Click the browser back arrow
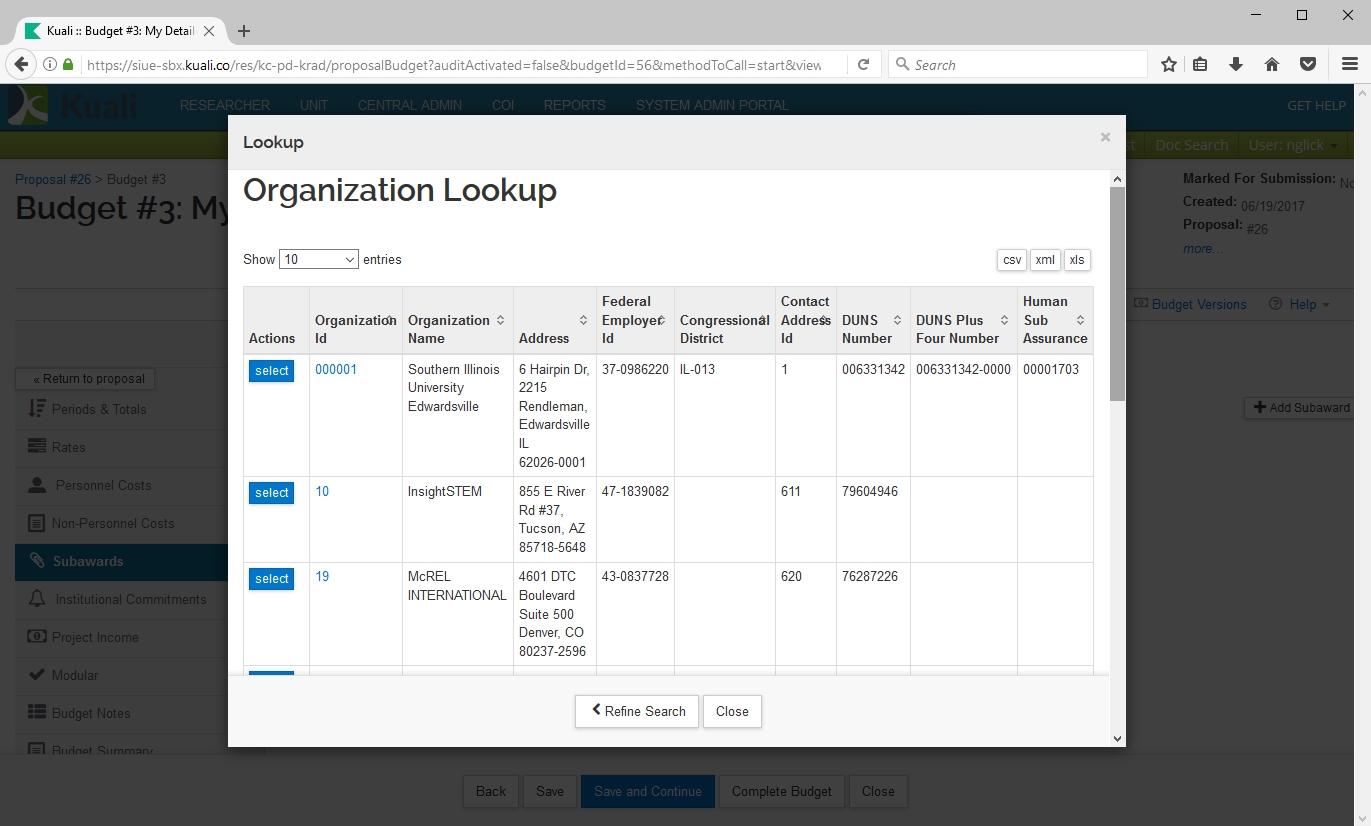Screen dimensions: 1371x826 [21, 65]
